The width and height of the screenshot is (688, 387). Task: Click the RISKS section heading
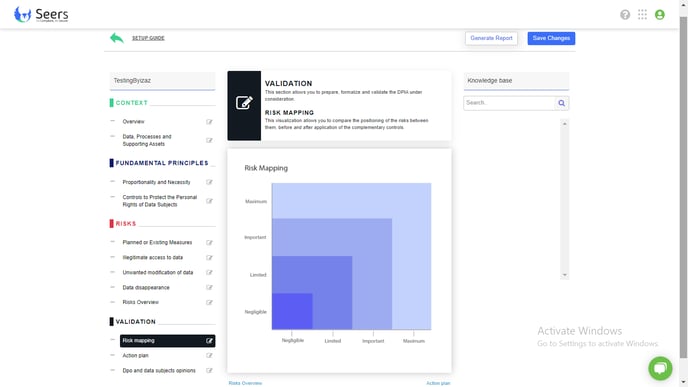(126, 223)
